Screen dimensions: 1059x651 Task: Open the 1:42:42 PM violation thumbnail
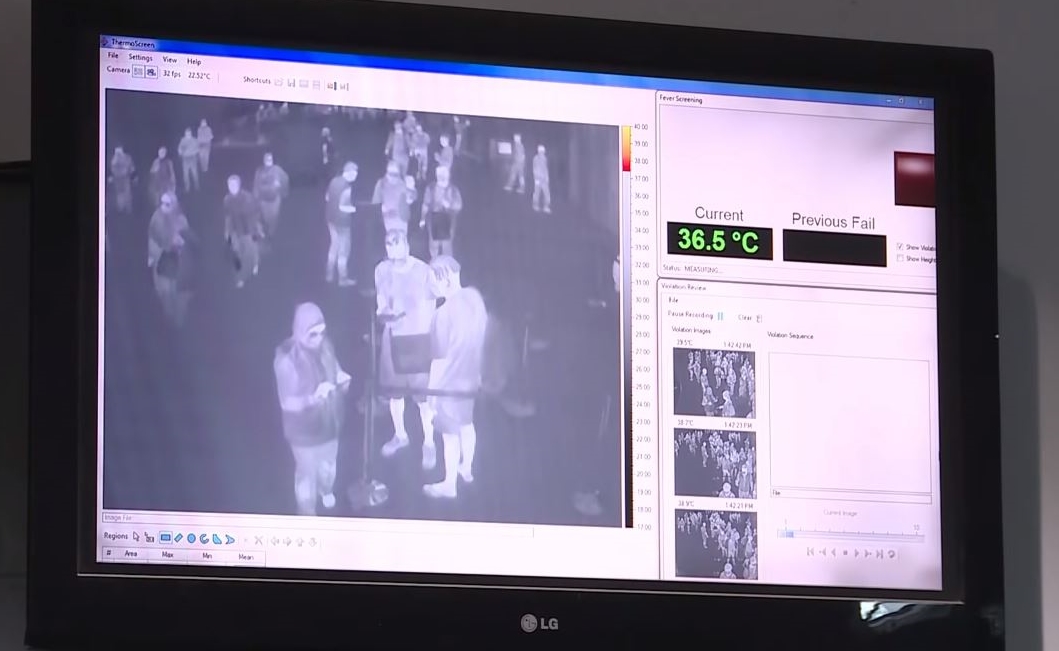click(x=714, y=382)
